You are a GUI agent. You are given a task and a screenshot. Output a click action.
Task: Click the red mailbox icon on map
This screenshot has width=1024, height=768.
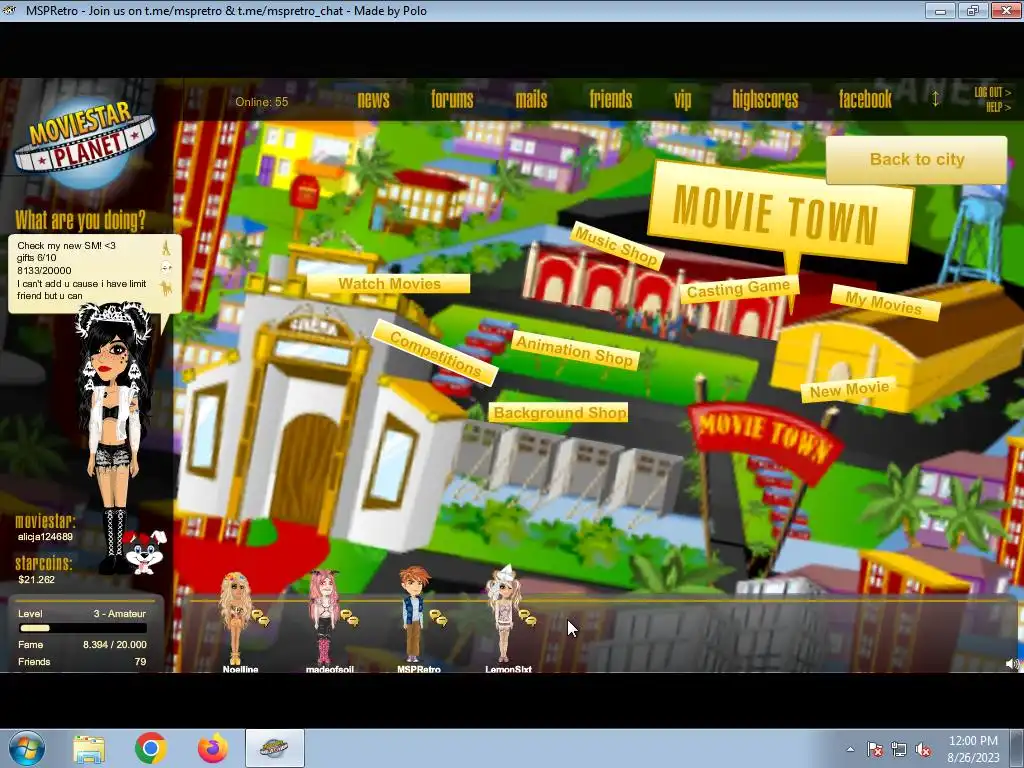point(304,191)
